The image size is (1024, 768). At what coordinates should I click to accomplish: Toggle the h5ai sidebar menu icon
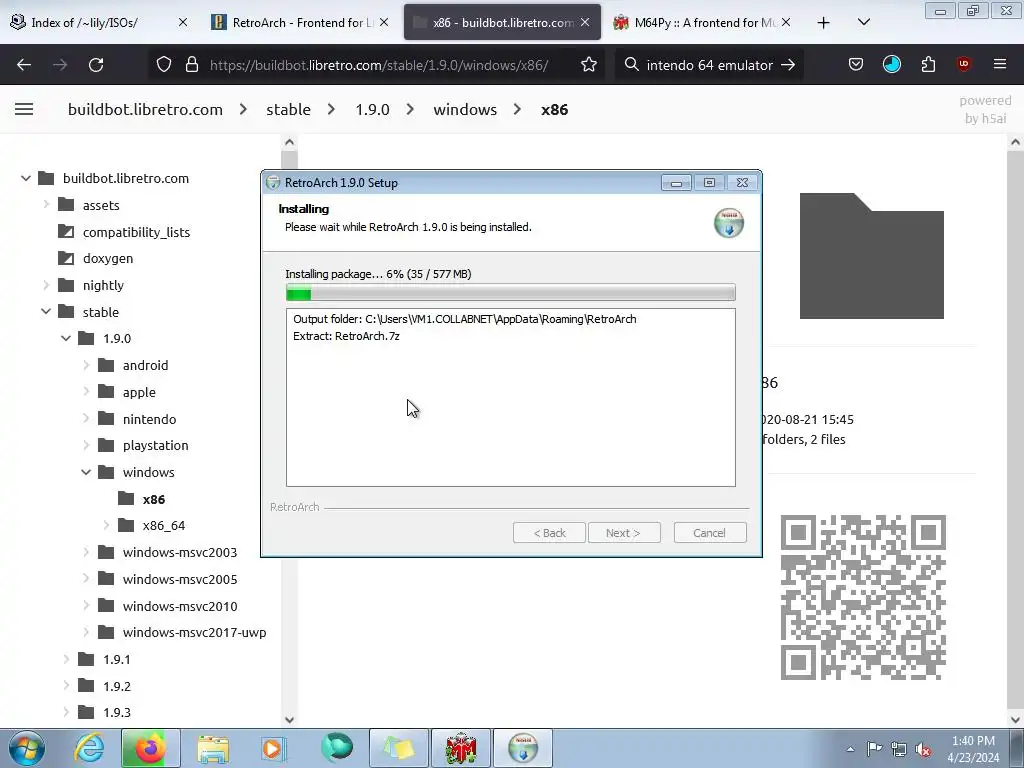pos(24,109)
